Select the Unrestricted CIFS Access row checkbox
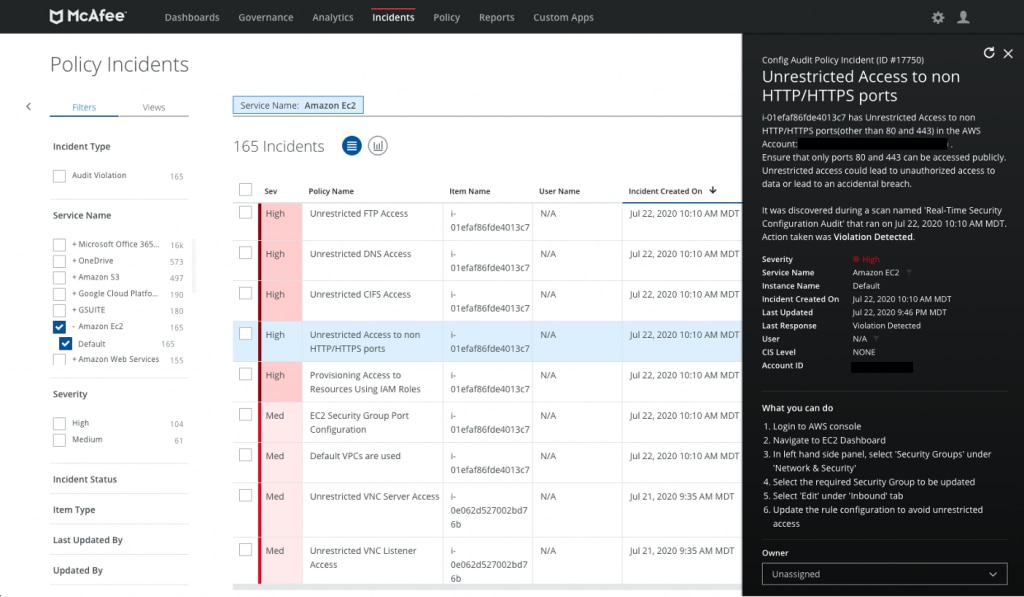This screenshot has height=597, width=1024. (246, 293)
